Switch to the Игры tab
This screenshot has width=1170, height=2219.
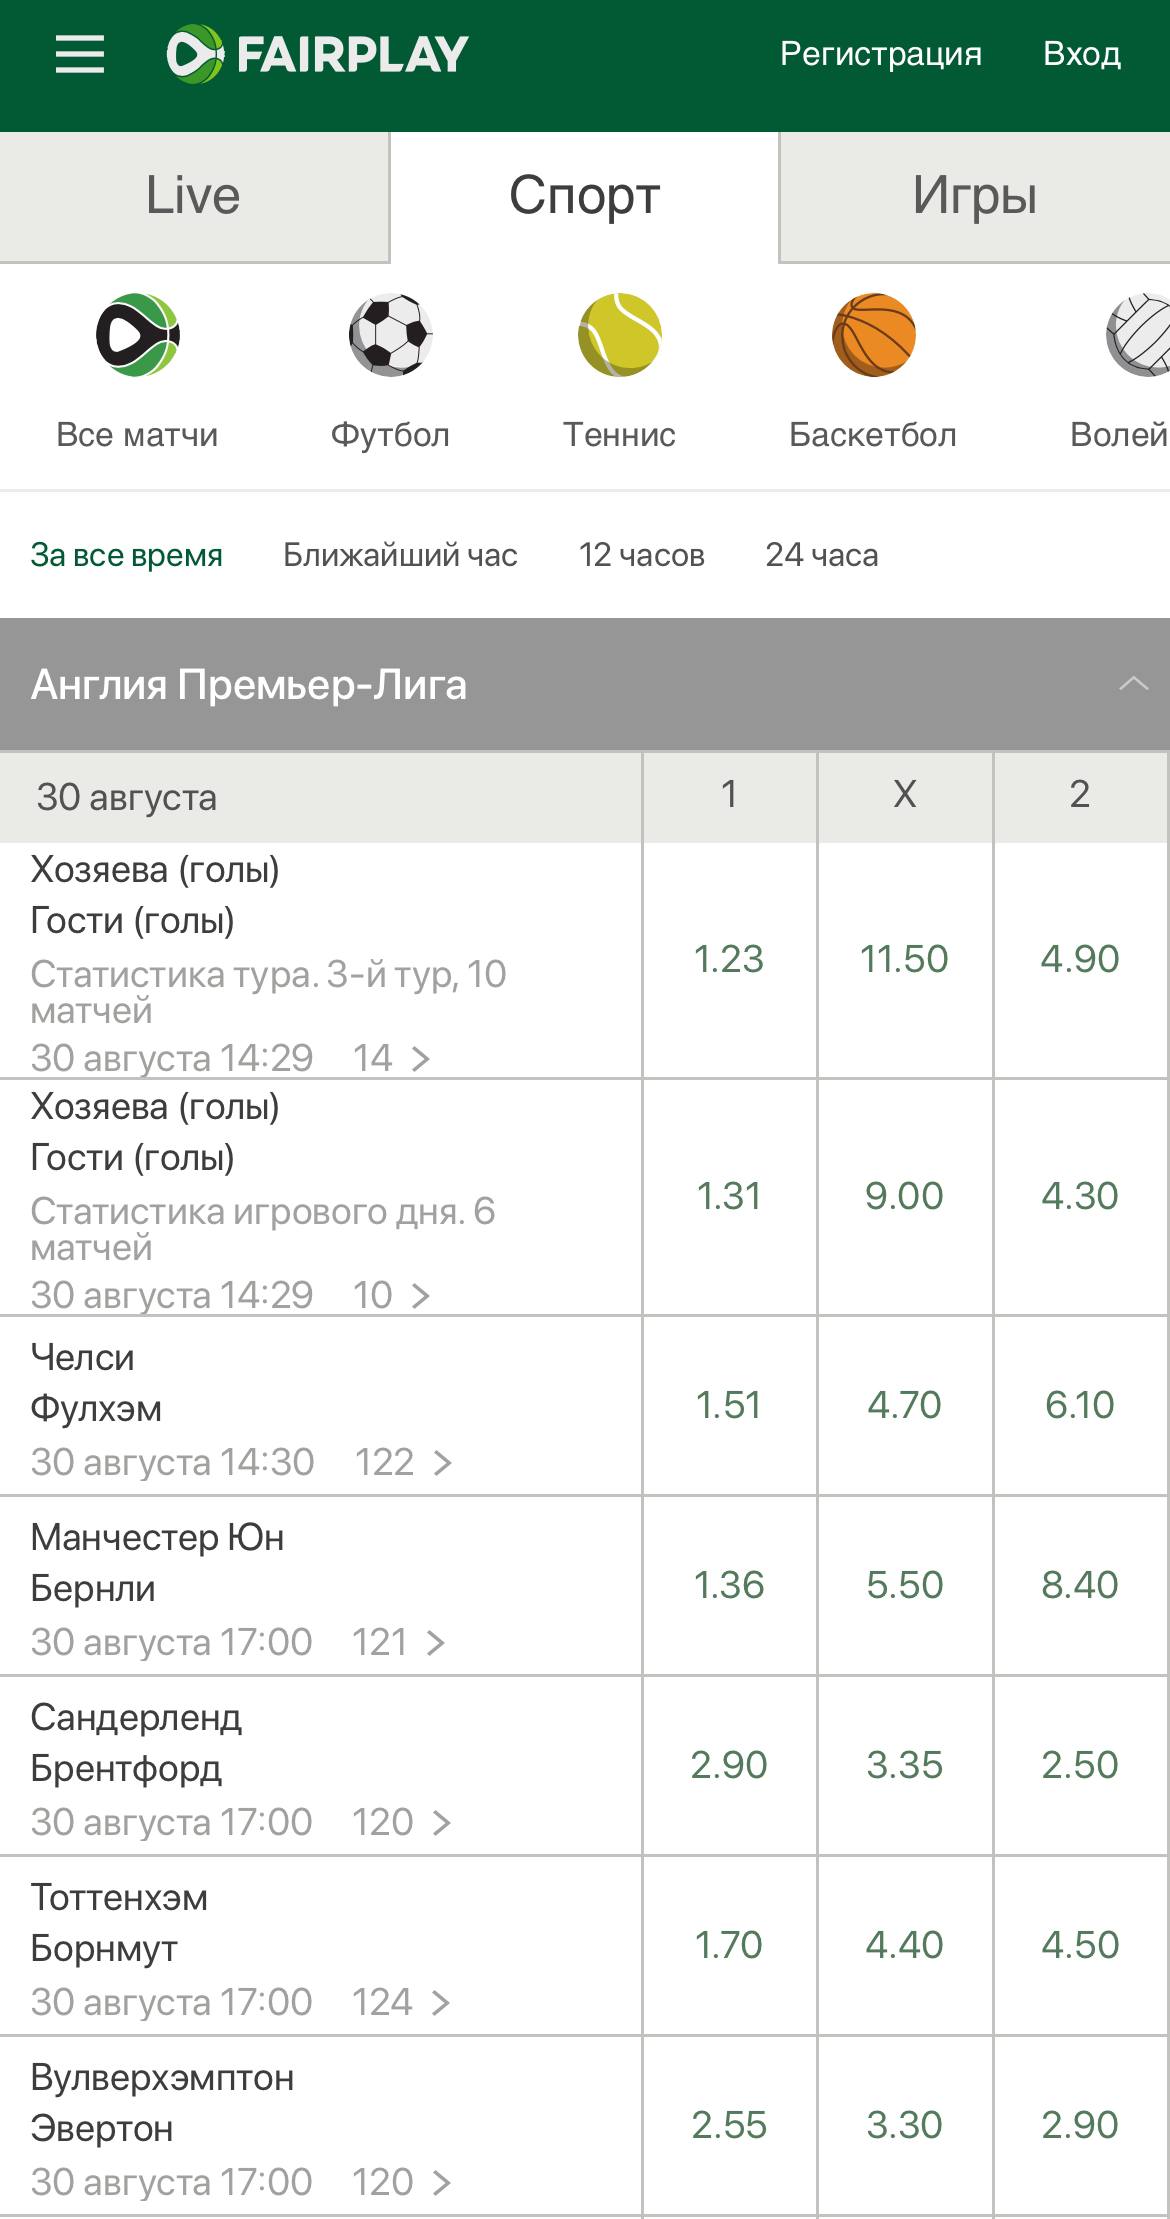(974, 196)
